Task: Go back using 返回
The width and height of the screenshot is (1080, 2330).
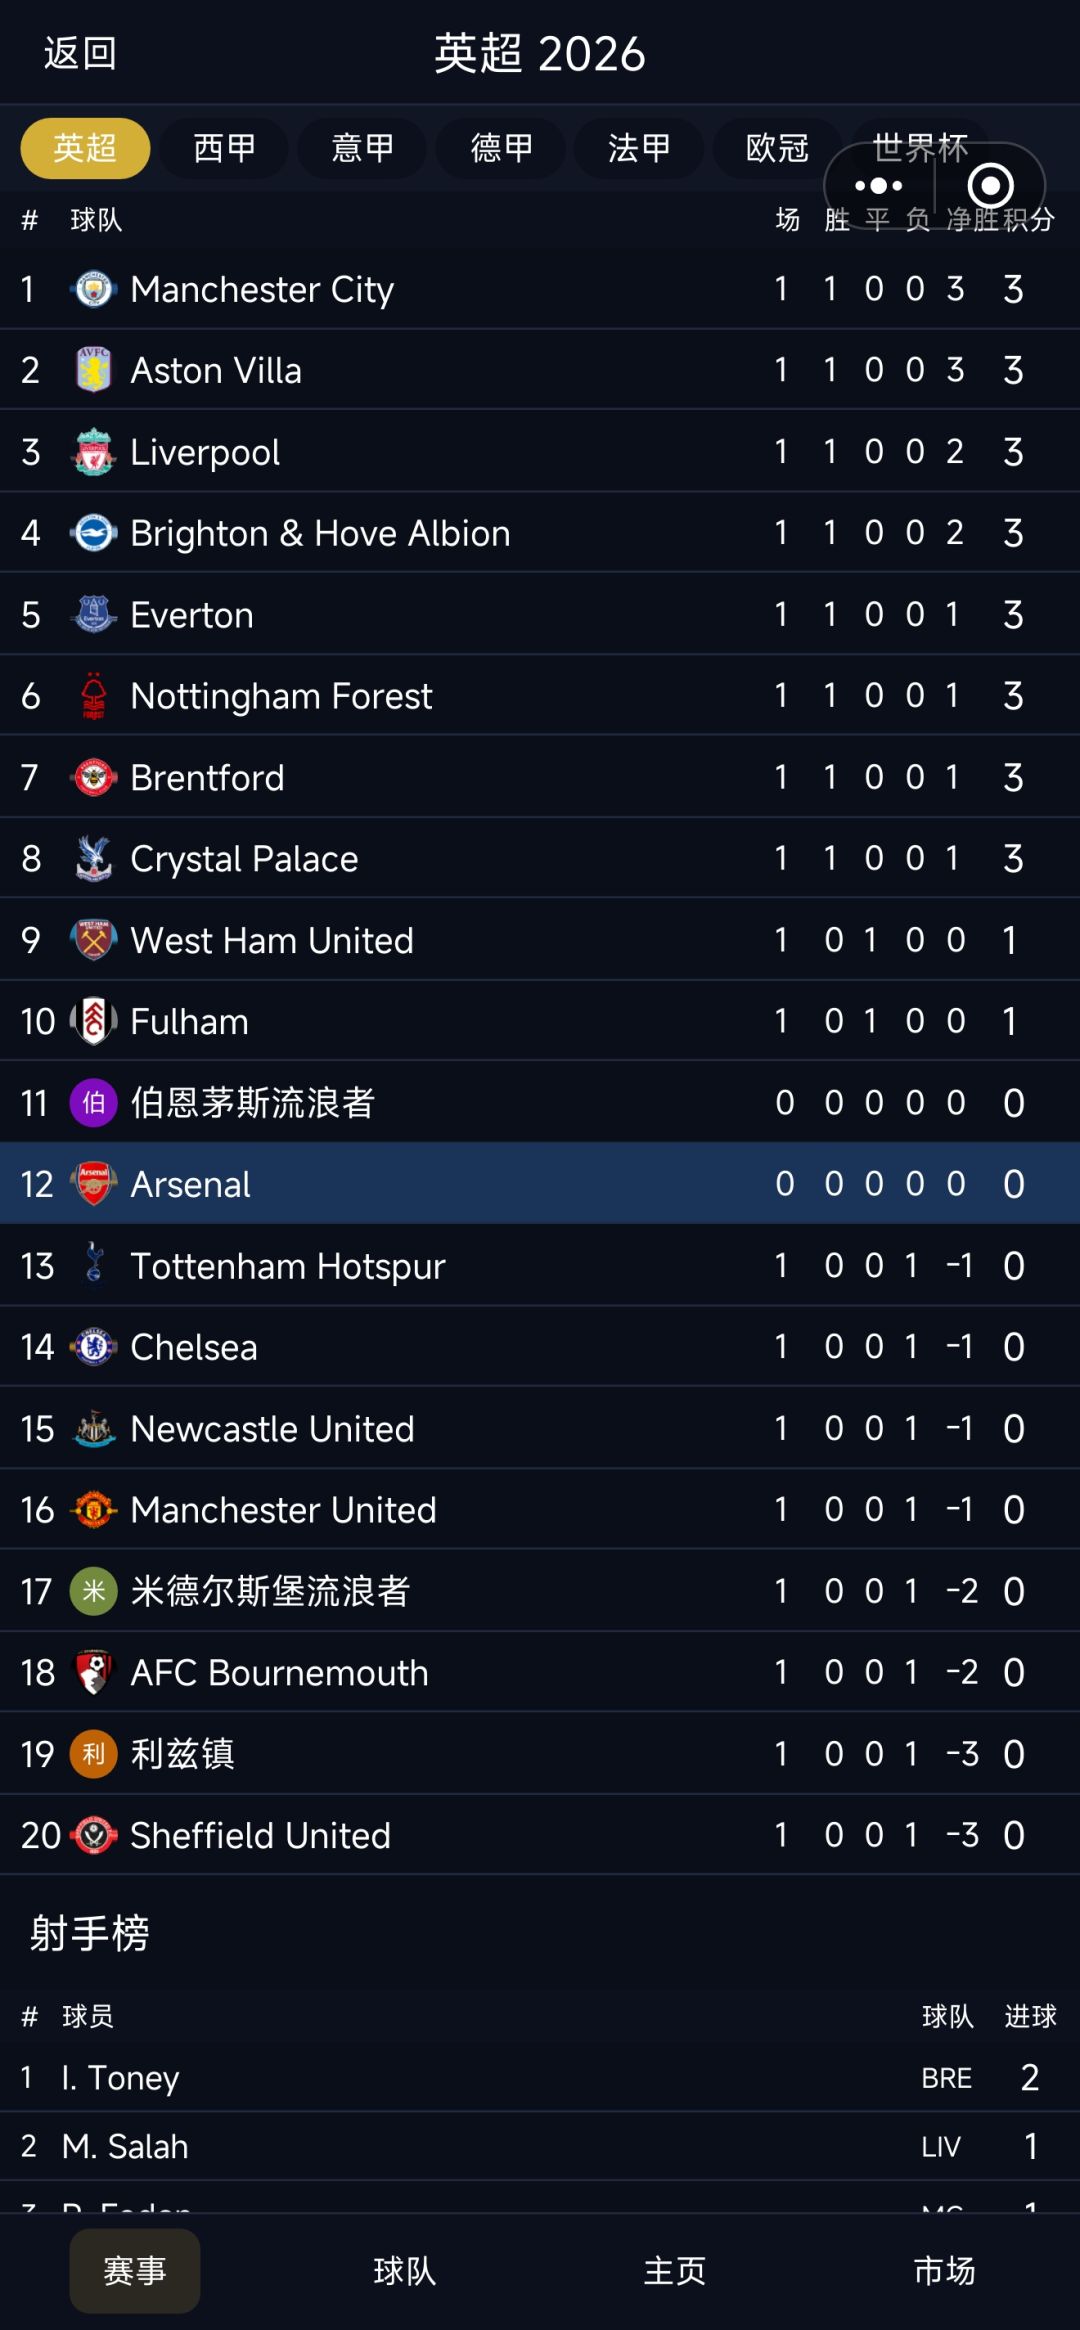Action: point(80,54)
